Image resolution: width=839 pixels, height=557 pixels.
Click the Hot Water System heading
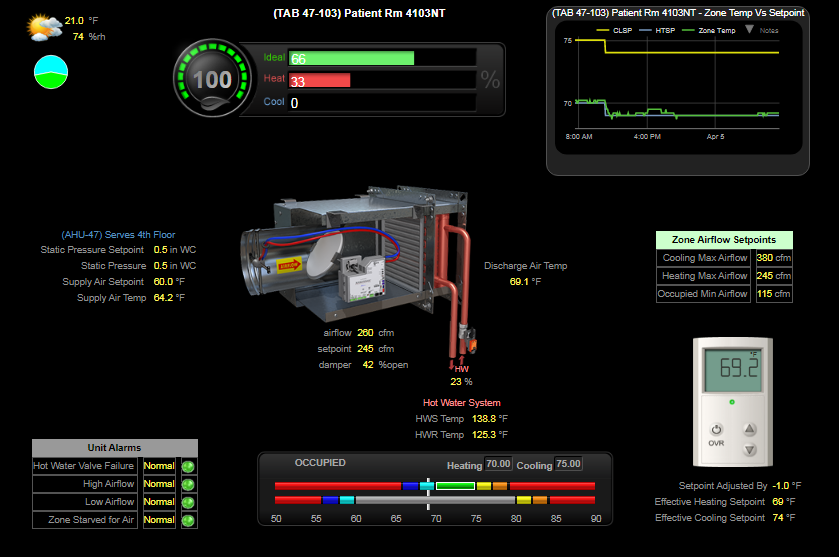click(x=461, y=403)
